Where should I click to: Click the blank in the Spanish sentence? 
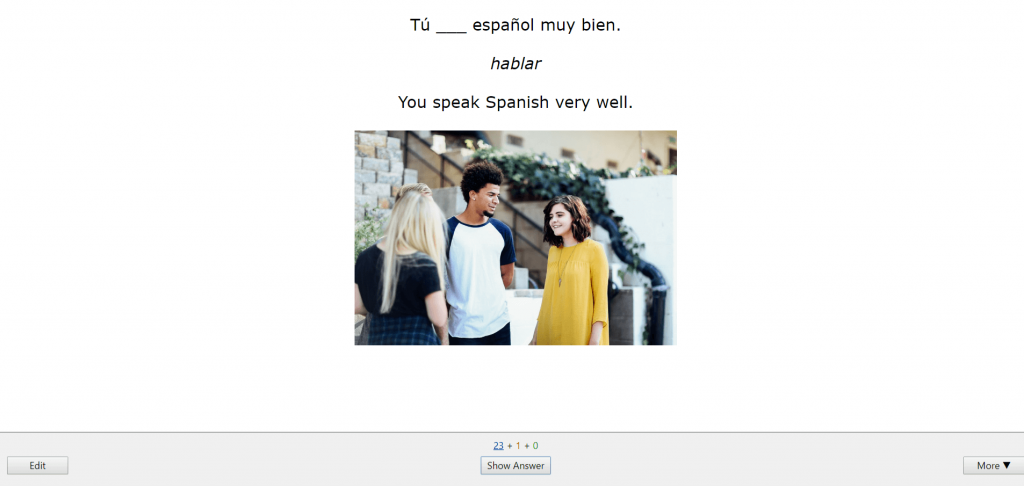[x=451, y=26]
